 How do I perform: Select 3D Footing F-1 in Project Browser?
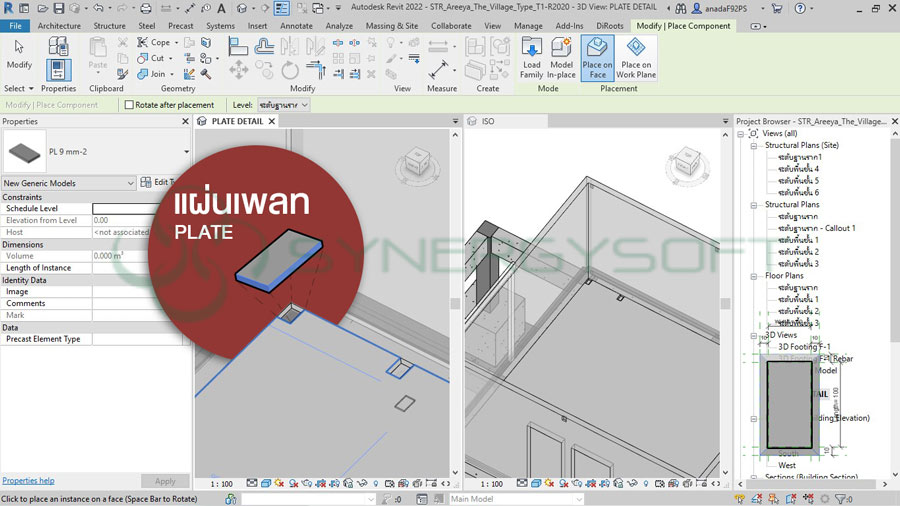click(x=804, y=347)
